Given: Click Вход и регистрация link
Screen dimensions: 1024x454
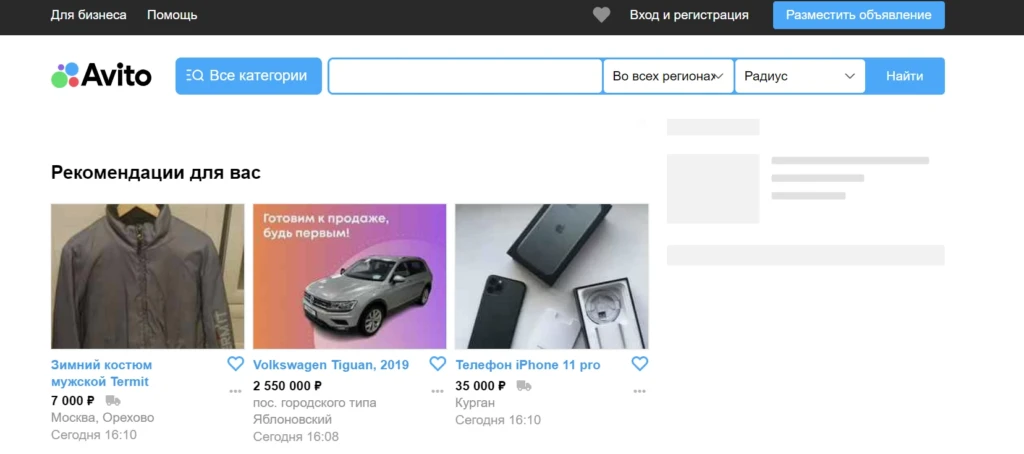Looking at the screenshot, I should [689, 15].
